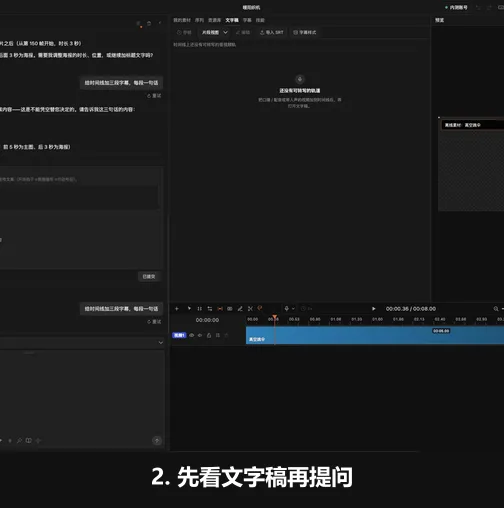Click the plus add-track icon in timeline toolbar
The height and width of the screenshot is (508, 504).
point(177,309)
